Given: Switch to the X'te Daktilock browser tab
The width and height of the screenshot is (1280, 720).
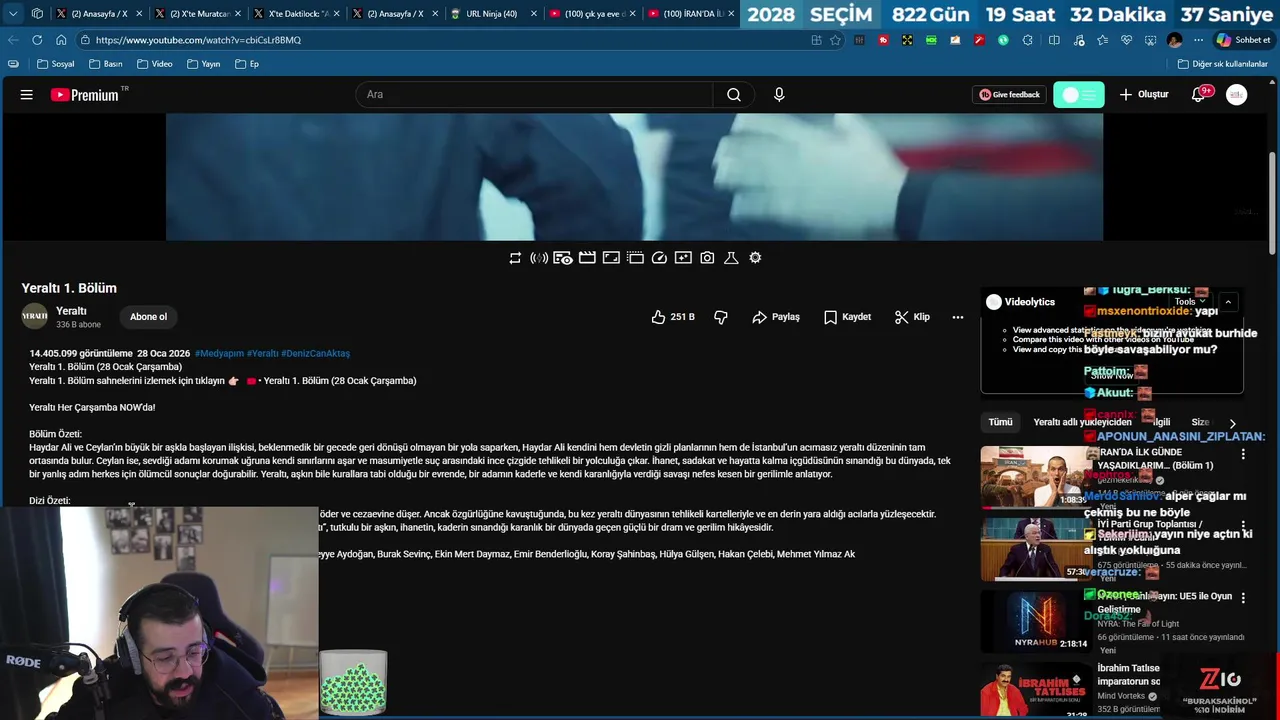Looking at the screenshot, I should [x=296, y=14].
